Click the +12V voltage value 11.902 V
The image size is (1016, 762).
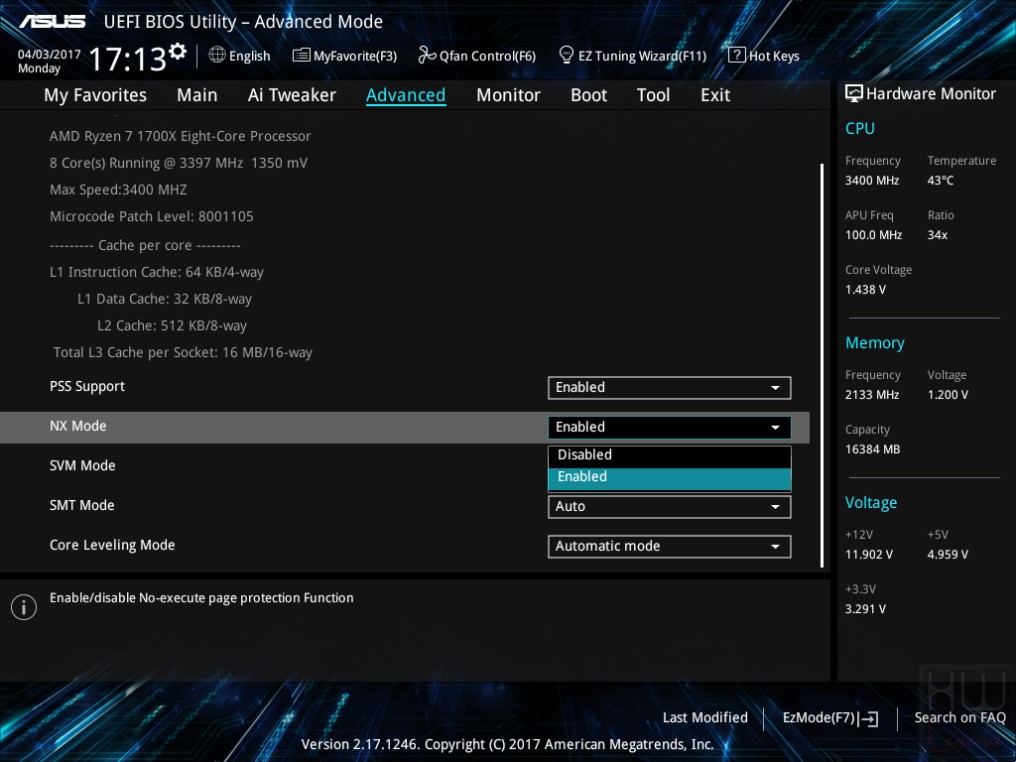tap(868, 554)
